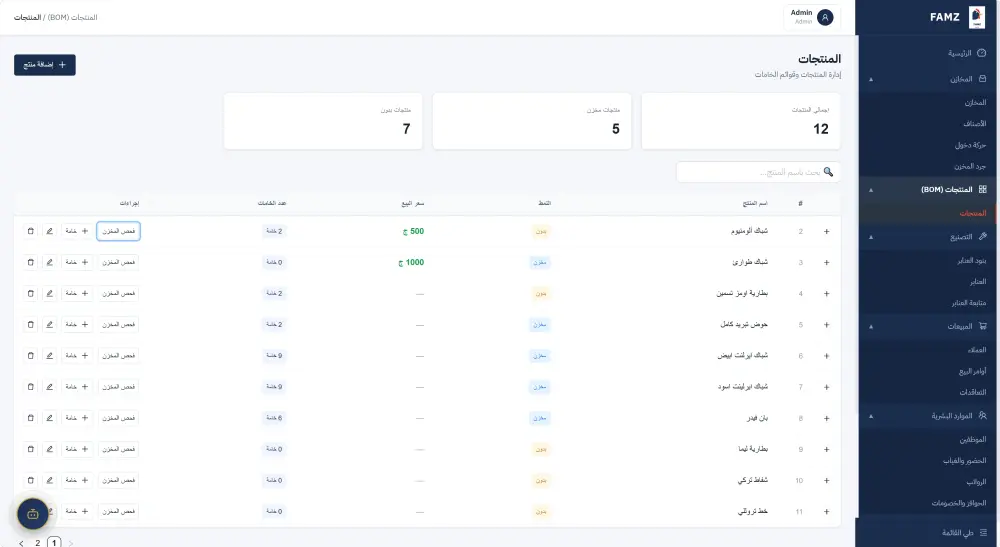Collapse the المبيعات section arrow
1000x547 pixels.
tap(871, 326)
